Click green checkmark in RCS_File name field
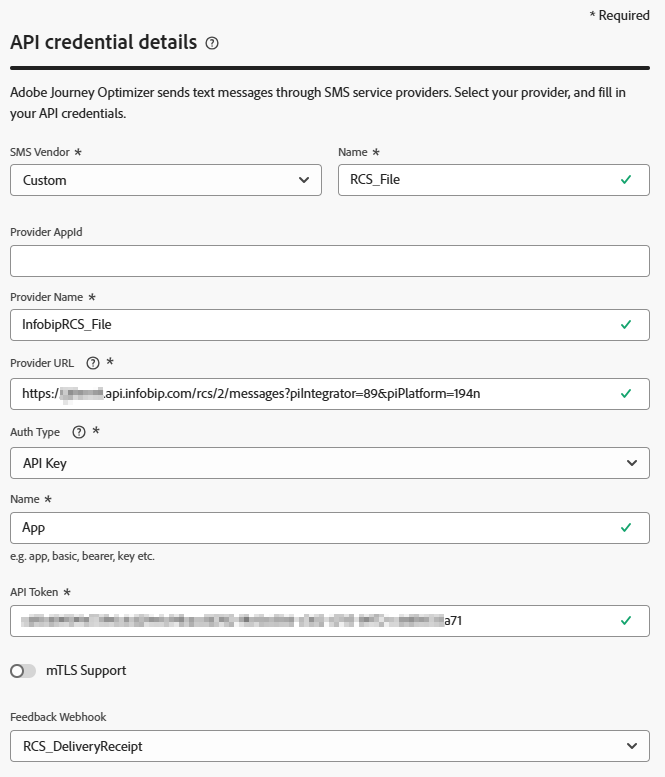Screen dimensions: 665x777 pyautogui.click(x=626, y=180)
